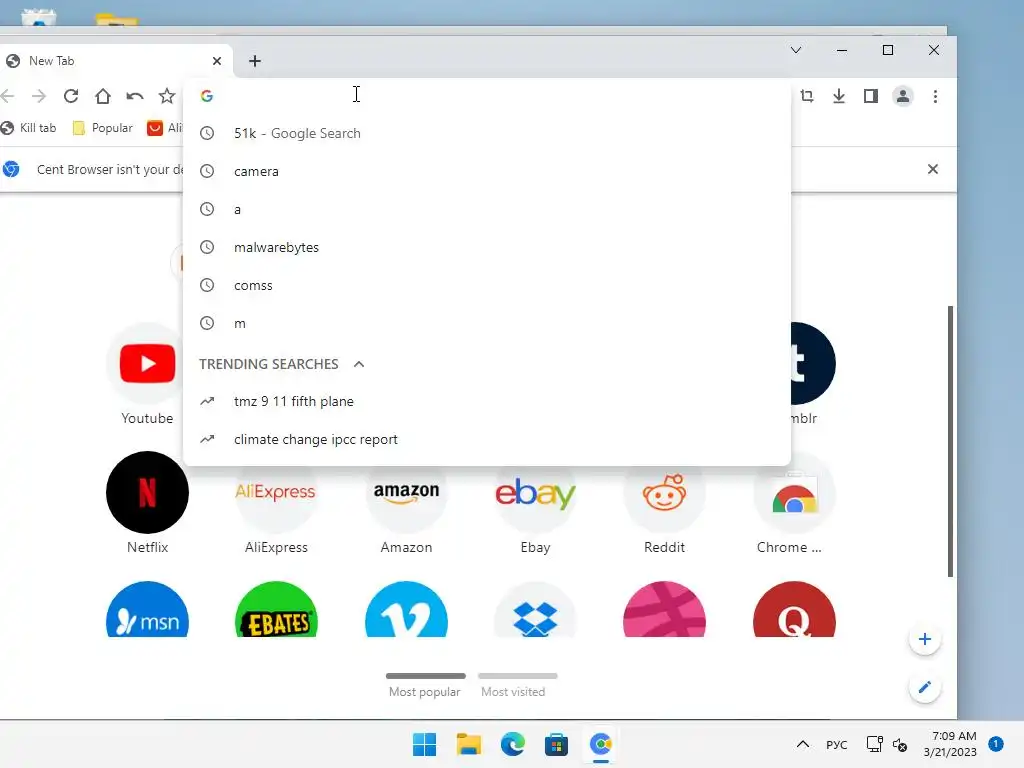Collapse the Trending Searches section
Screen dimensions: 1024x768
pos(359,364)
